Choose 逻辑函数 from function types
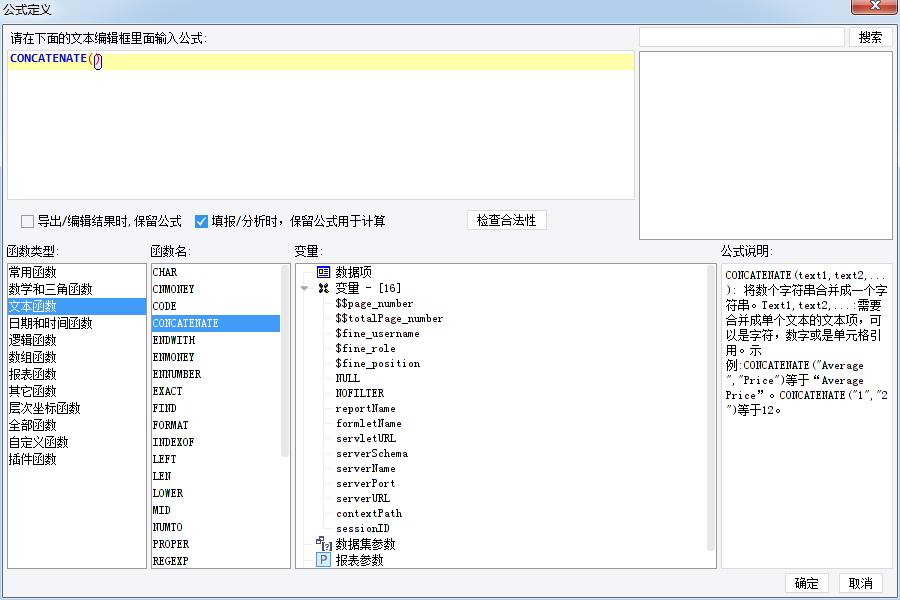Screen dimensions: 900x600 (x=32, y=340)
